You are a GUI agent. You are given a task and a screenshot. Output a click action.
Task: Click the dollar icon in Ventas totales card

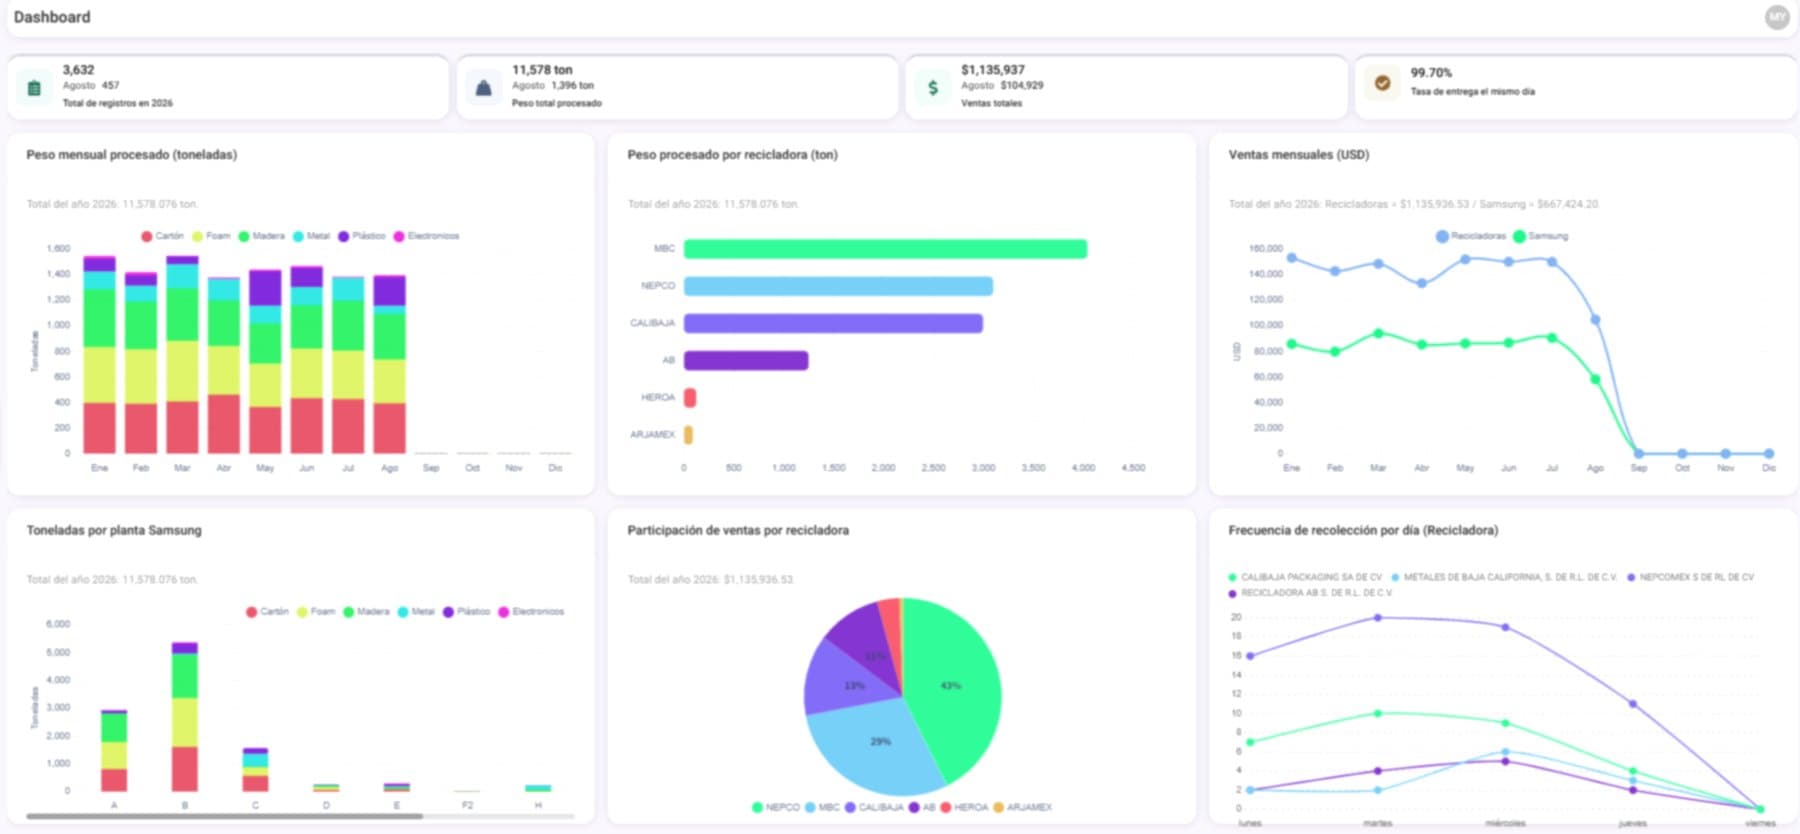(x=932, y=88)
